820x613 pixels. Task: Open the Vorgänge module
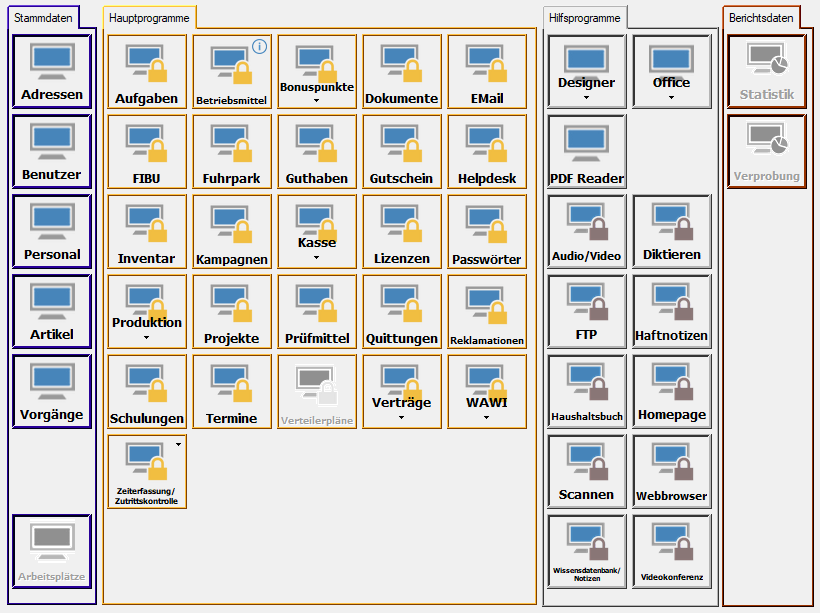coord(52,392)
